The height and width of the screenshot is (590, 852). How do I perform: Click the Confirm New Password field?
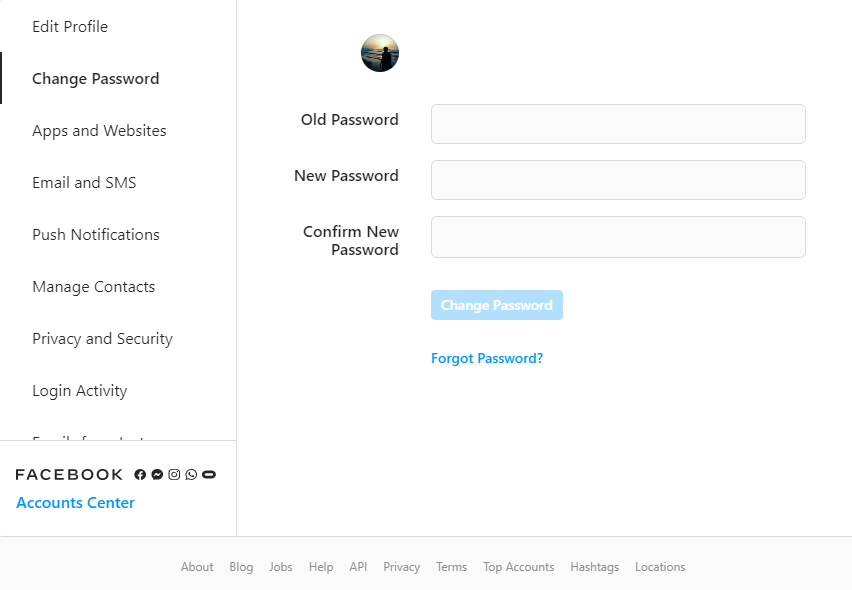tap(618, 237)
